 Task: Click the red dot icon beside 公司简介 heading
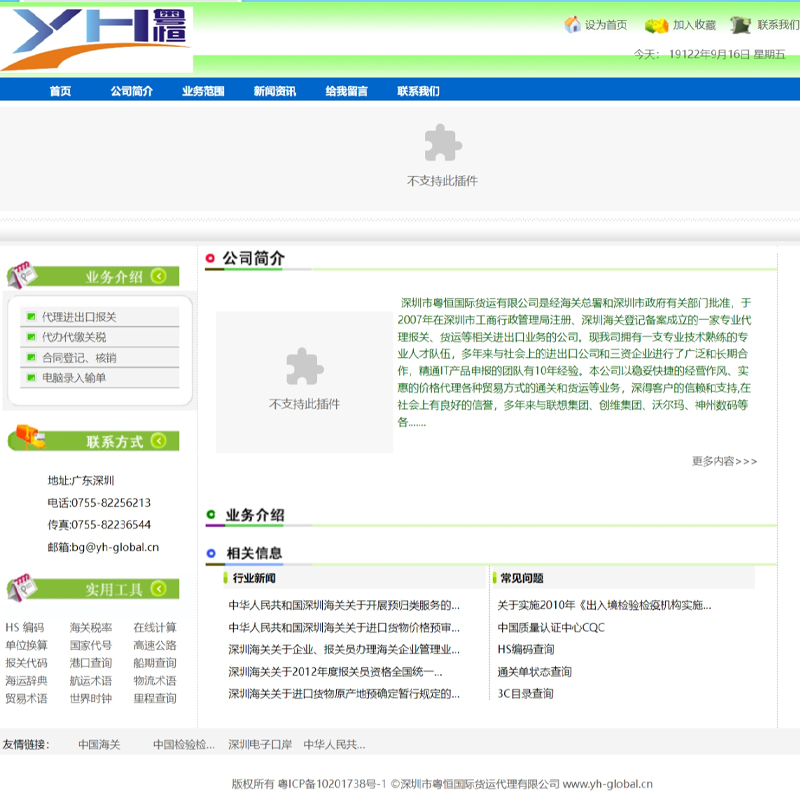pos(209,258)
